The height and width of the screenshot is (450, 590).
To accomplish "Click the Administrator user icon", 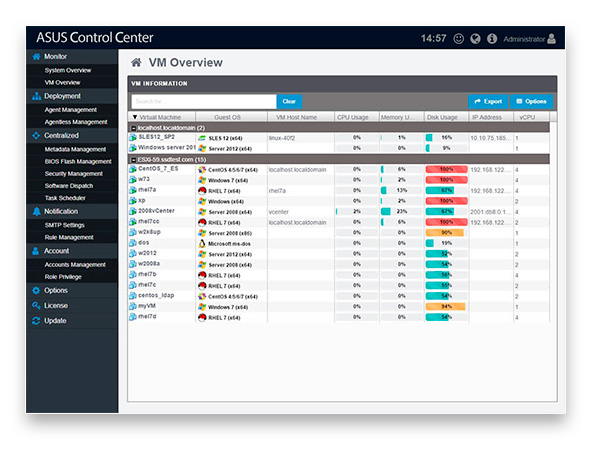I will 551,39.
